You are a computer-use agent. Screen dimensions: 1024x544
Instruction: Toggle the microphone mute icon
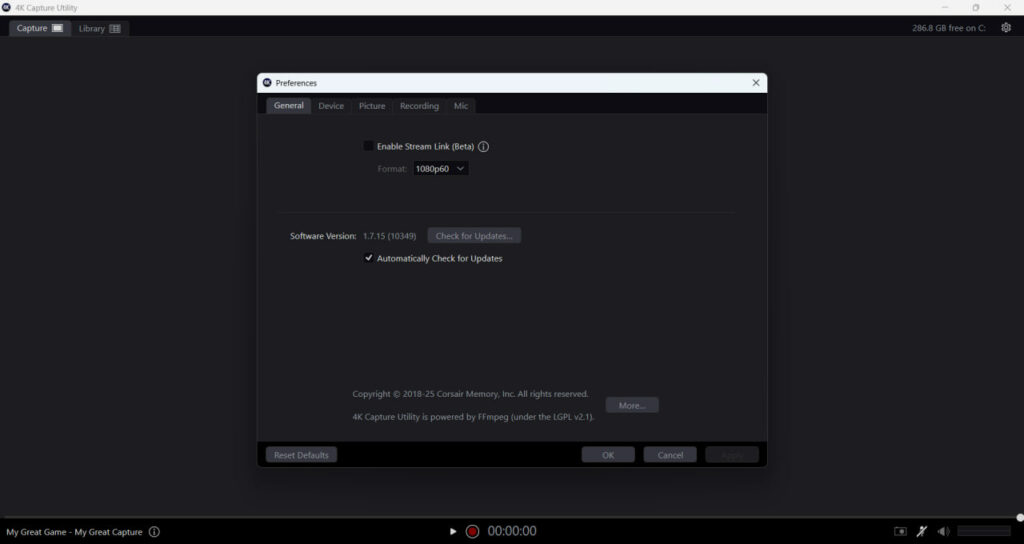pyautogui.click(x=922, y=532)
